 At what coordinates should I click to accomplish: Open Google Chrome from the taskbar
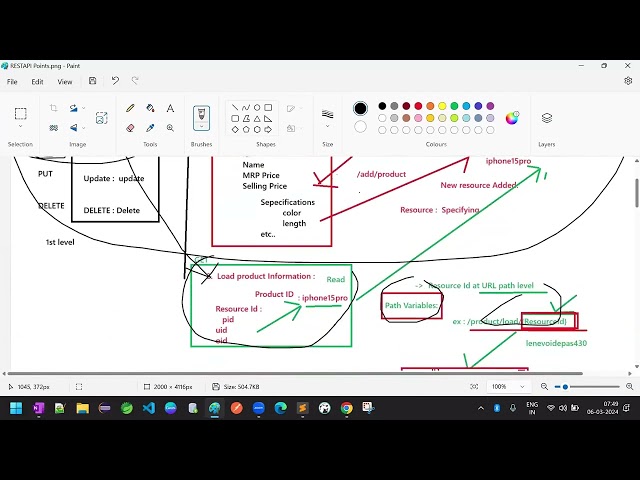pos(346,408)
